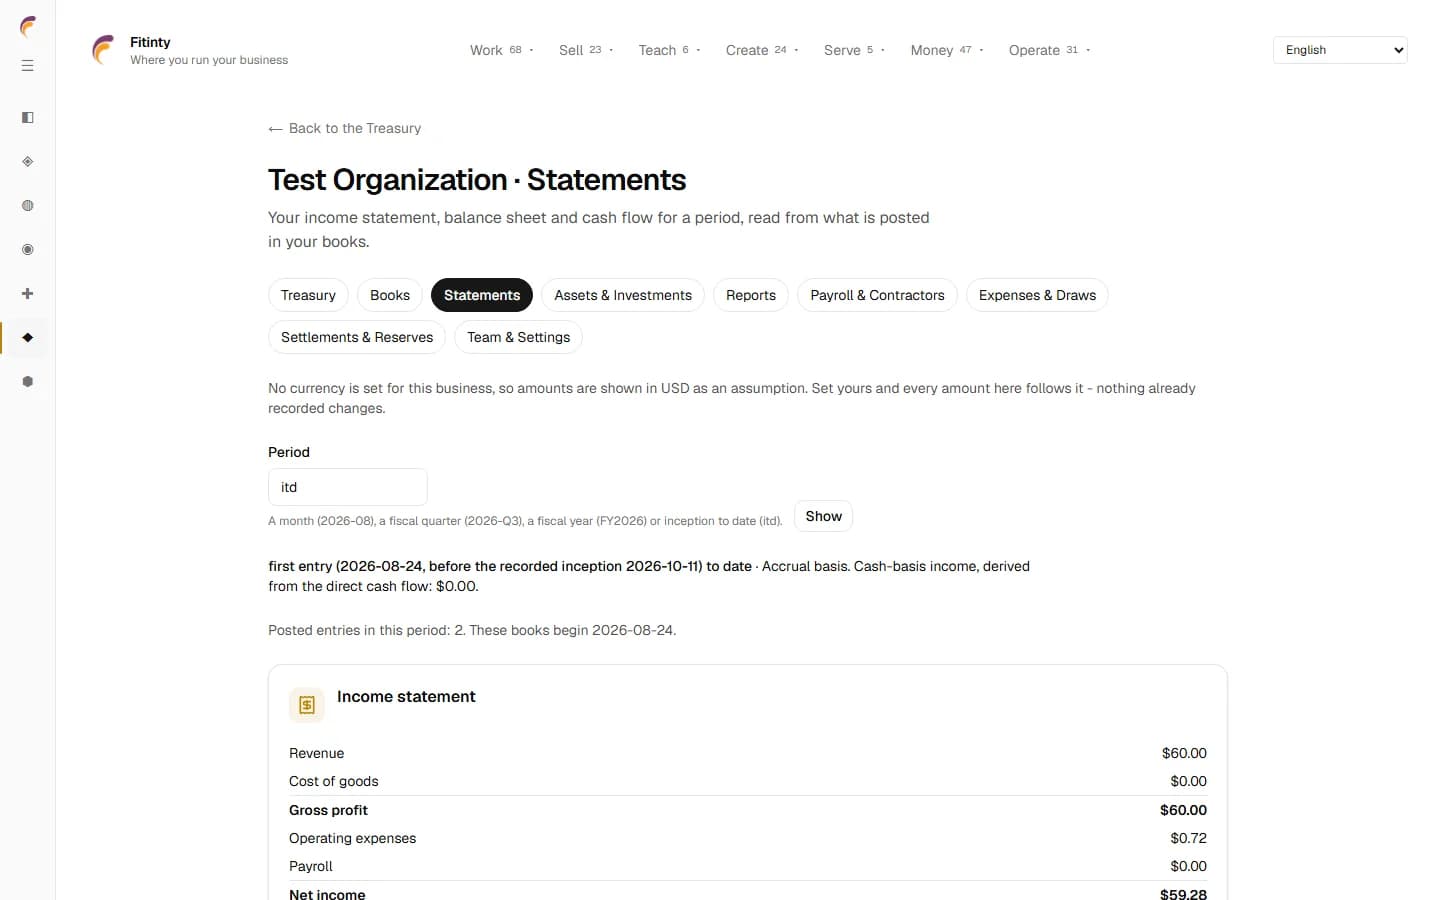Click the Fitinty logo in the header
The image size is (1440, 900).
coord(103,50)
